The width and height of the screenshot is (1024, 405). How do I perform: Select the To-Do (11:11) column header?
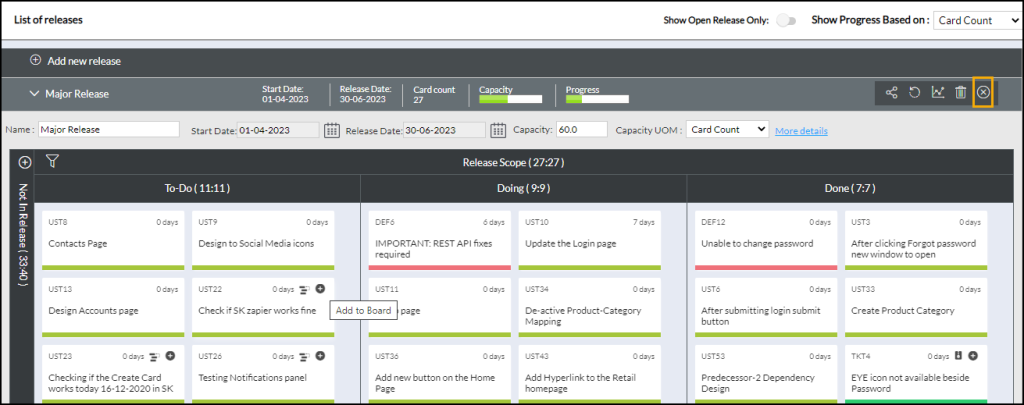tap(197, 188)
